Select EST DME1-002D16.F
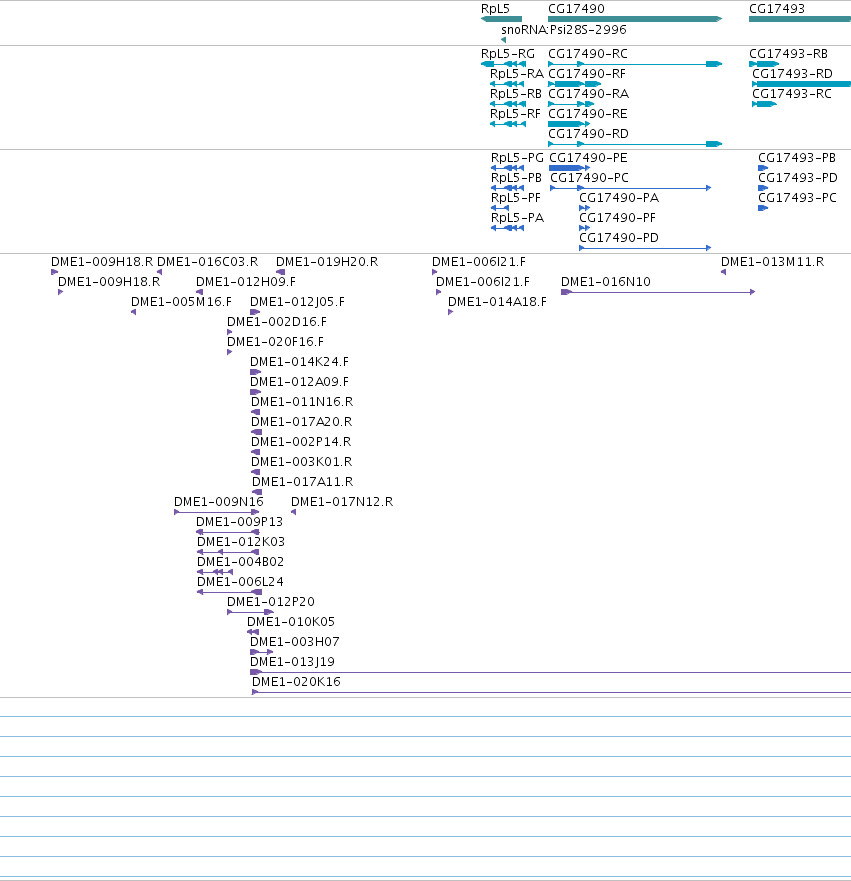This screenshot has width=851, height=881. (229, 332)
